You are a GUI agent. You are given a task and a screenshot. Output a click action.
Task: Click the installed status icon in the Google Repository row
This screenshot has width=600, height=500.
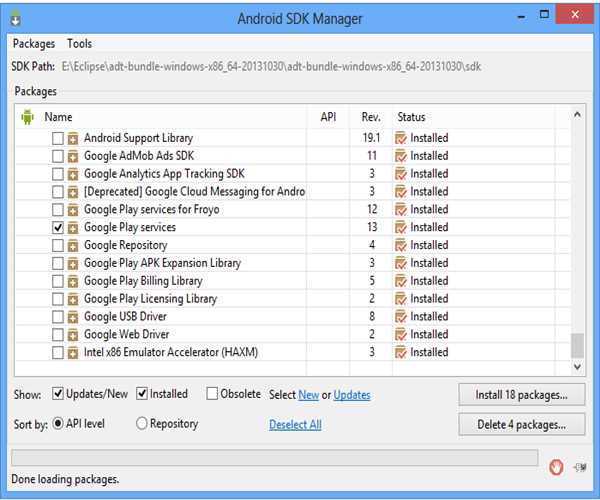pyautogui.click(x=401, y=245)
